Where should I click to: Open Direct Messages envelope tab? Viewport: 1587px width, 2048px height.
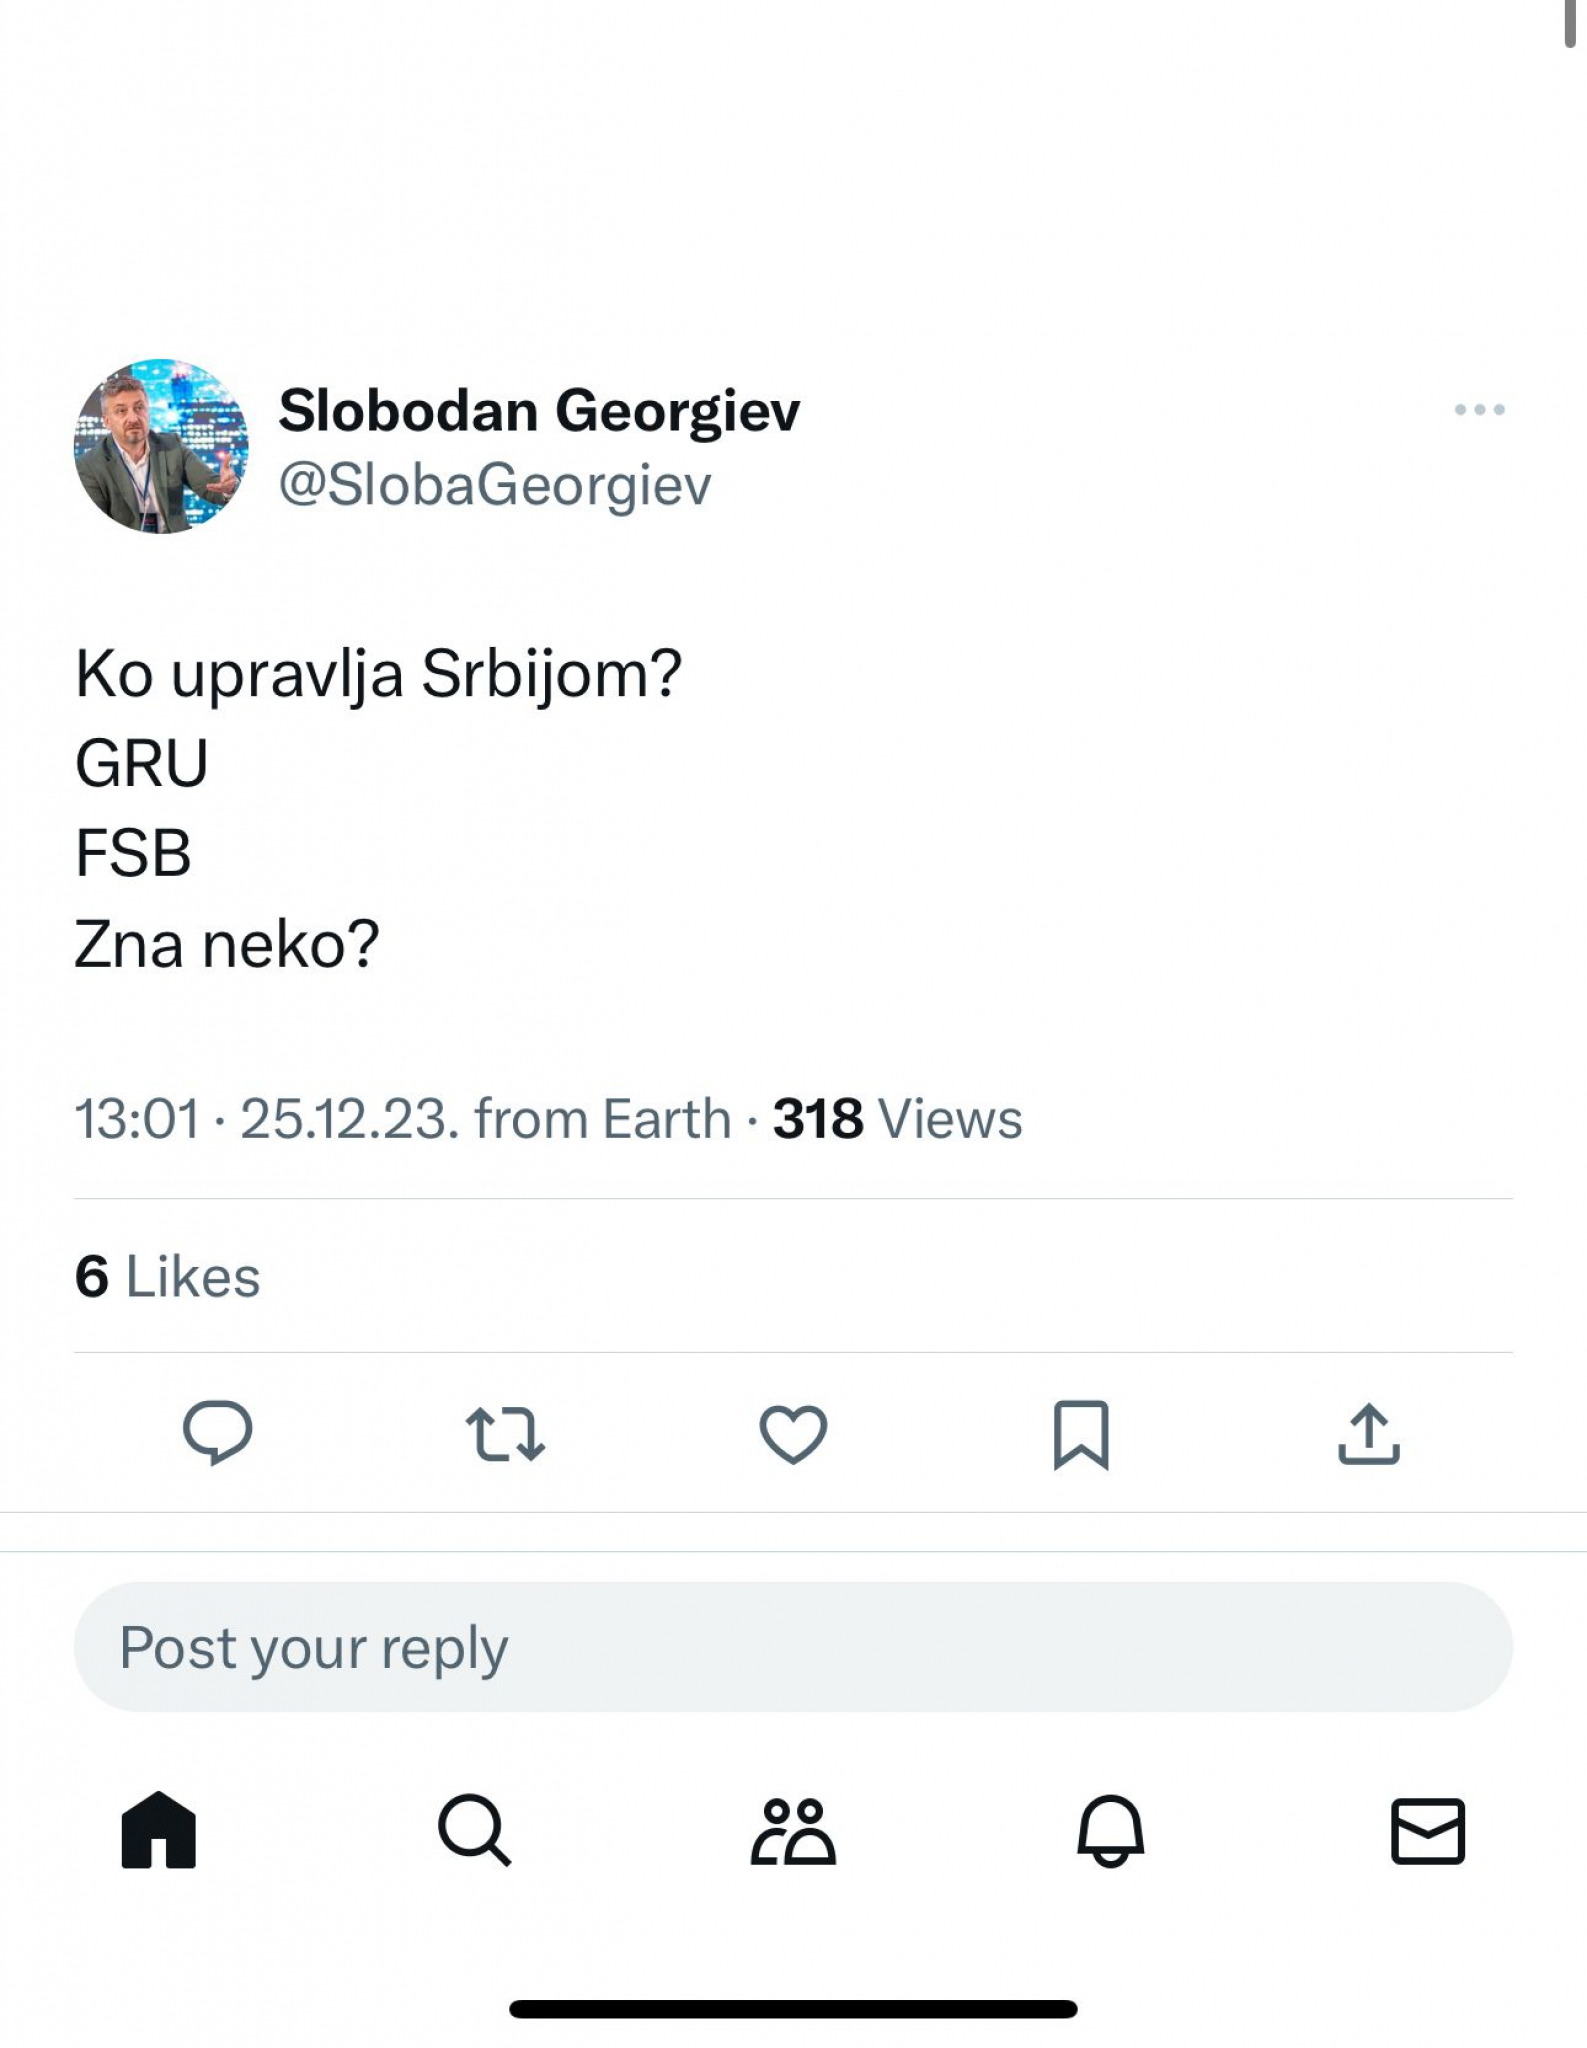(x=1428, y=1830)
